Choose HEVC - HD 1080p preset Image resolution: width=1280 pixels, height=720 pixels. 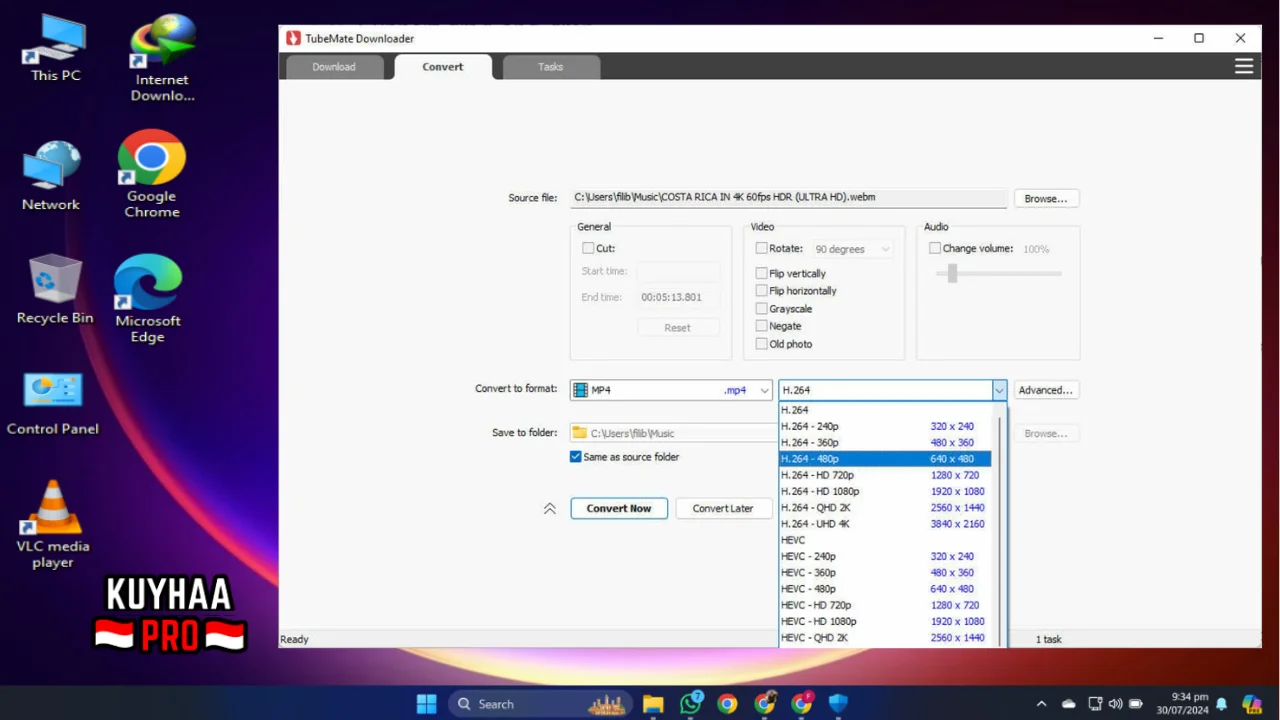tap(885, 621)
